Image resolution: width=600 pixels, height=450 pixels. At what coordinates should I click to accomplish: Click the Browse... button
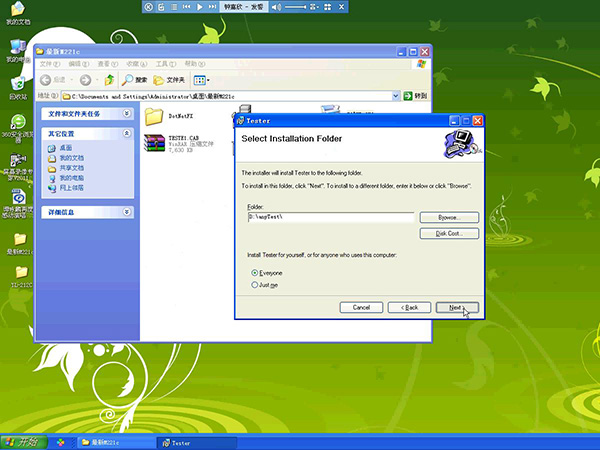click(449, 217)
